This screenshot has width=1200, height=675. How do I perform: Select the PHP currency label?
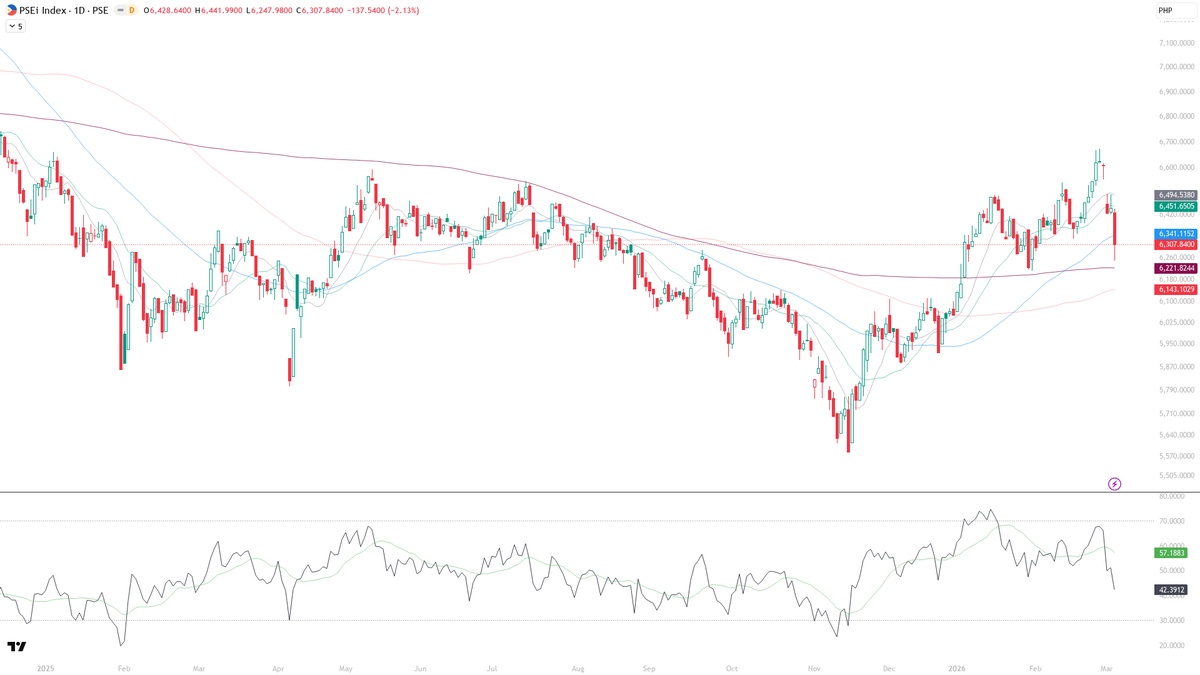coord(1164,8)
